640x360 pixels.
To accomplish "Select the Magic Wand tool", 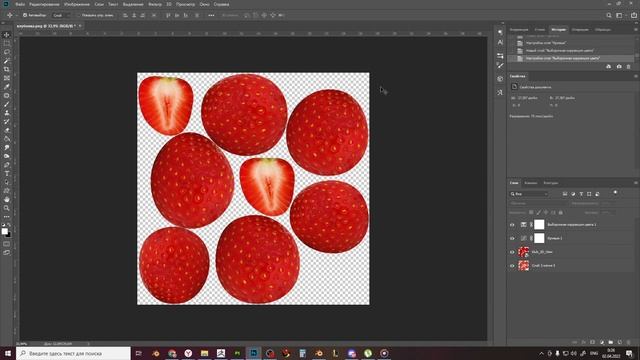I will (x=7, y=61).
